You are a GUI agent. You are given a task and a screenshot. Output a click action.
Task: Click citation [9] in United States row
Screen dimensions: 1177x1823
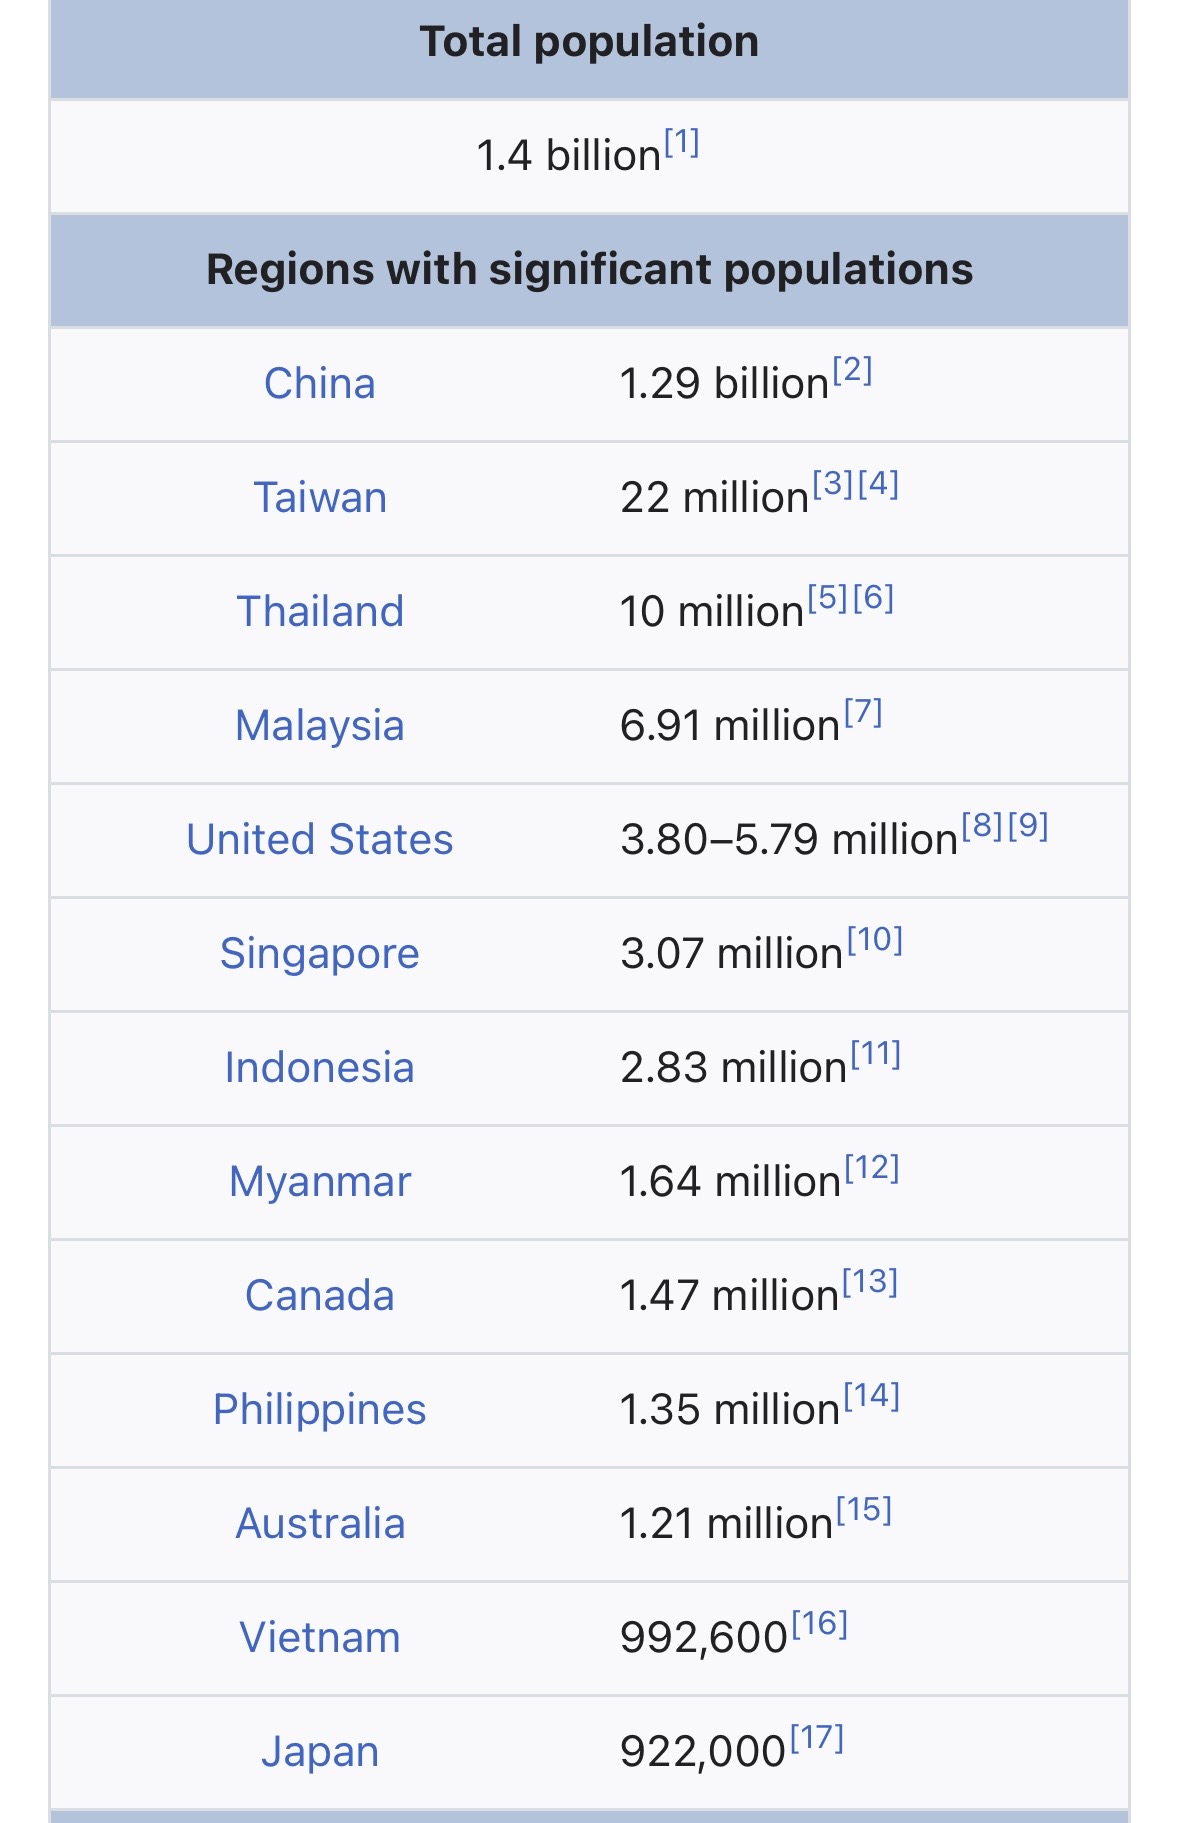pyautogui.click(x=1028, y=827)
